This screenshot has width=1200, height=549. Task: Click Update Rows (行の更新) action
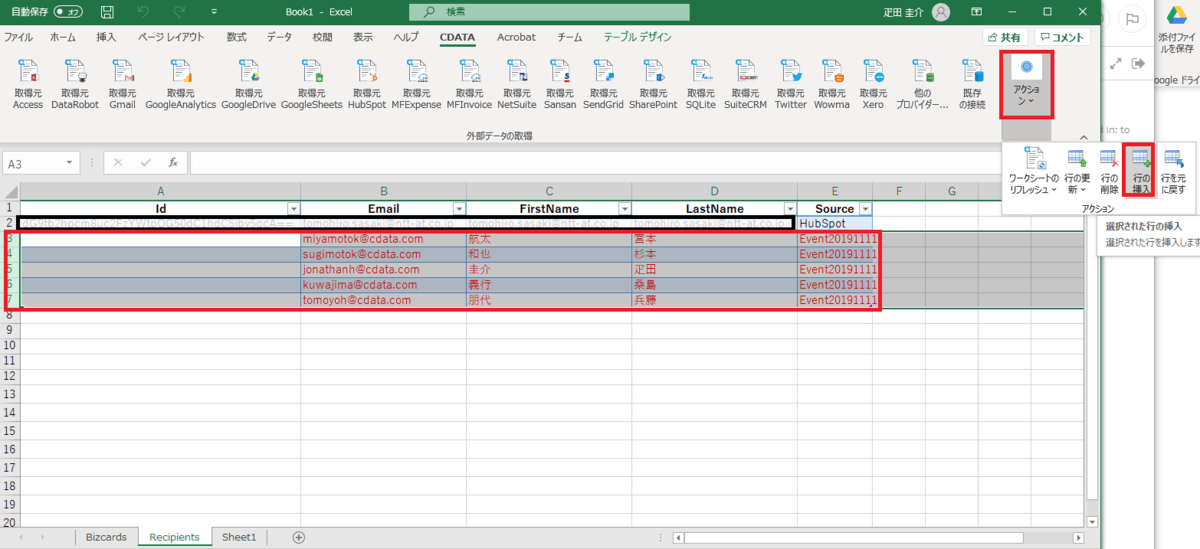[x=1077, y=170]
